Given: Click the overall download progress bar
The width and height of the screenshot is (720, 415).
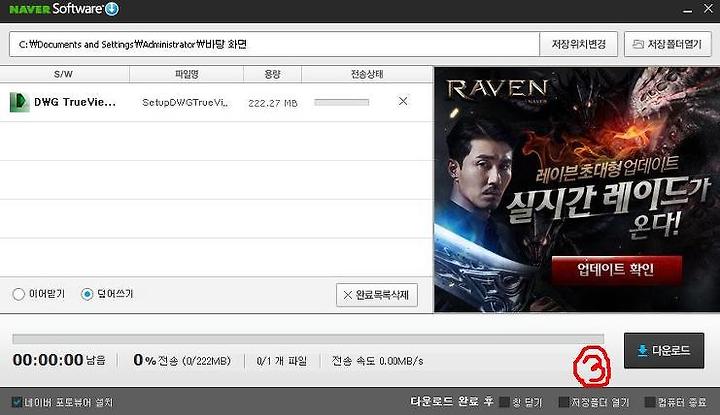Looking at the screenshot, I should [308, 339].
